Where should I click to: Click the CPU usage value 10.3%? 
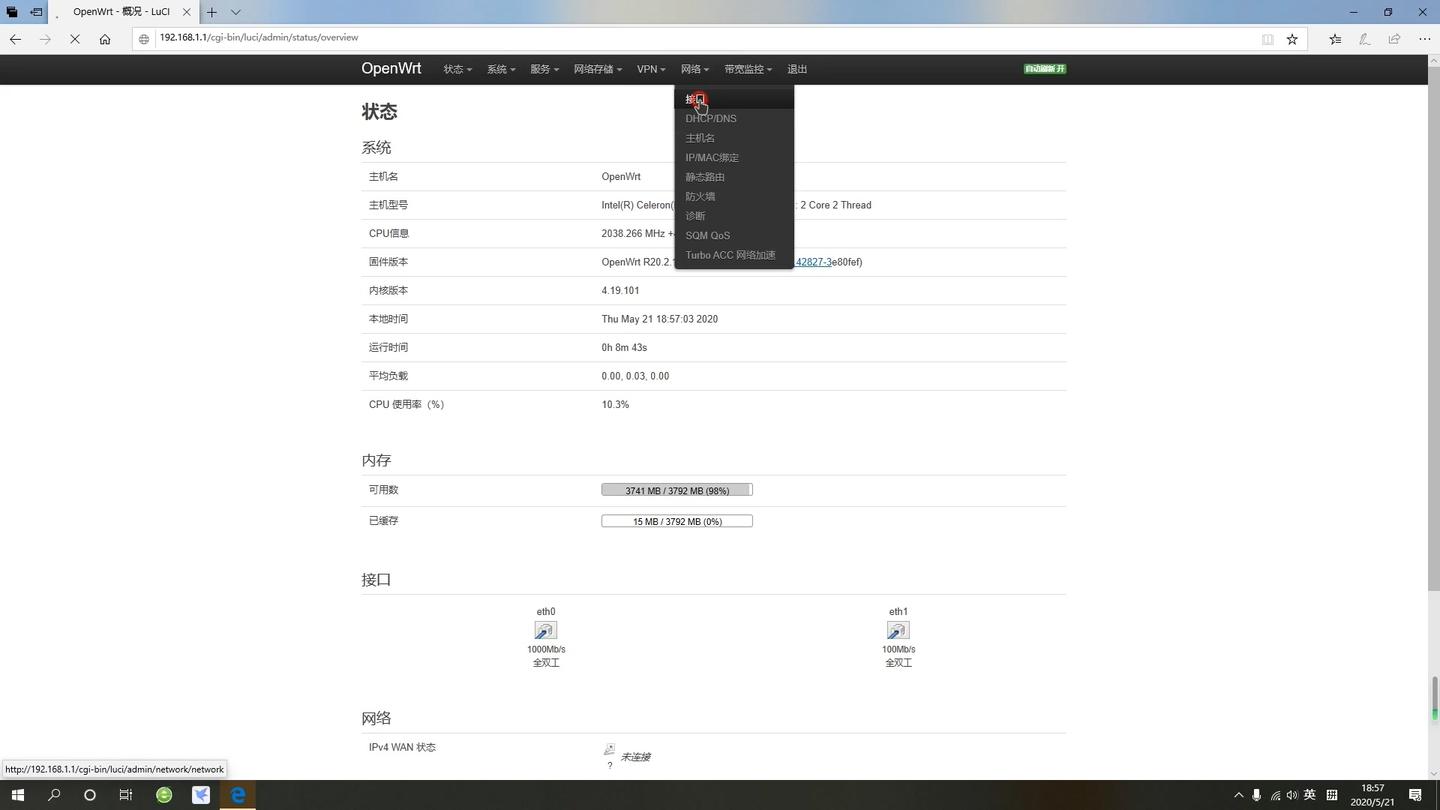[615, 405]
